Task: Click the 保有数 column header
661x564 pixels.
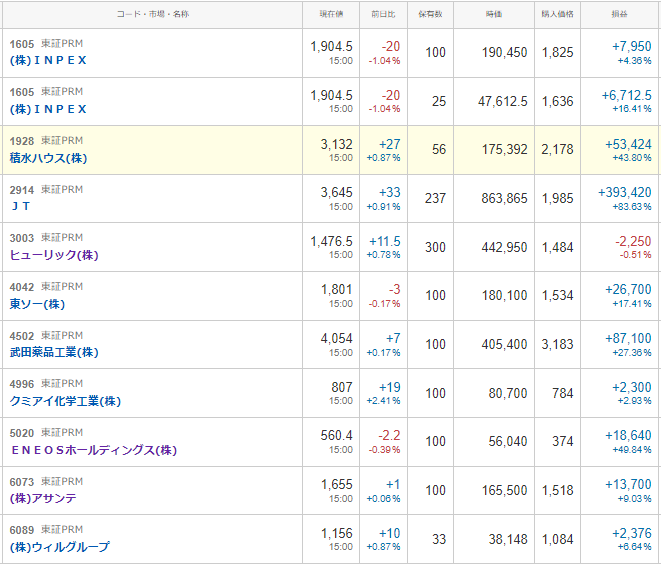Action: [x=430, y=14]
